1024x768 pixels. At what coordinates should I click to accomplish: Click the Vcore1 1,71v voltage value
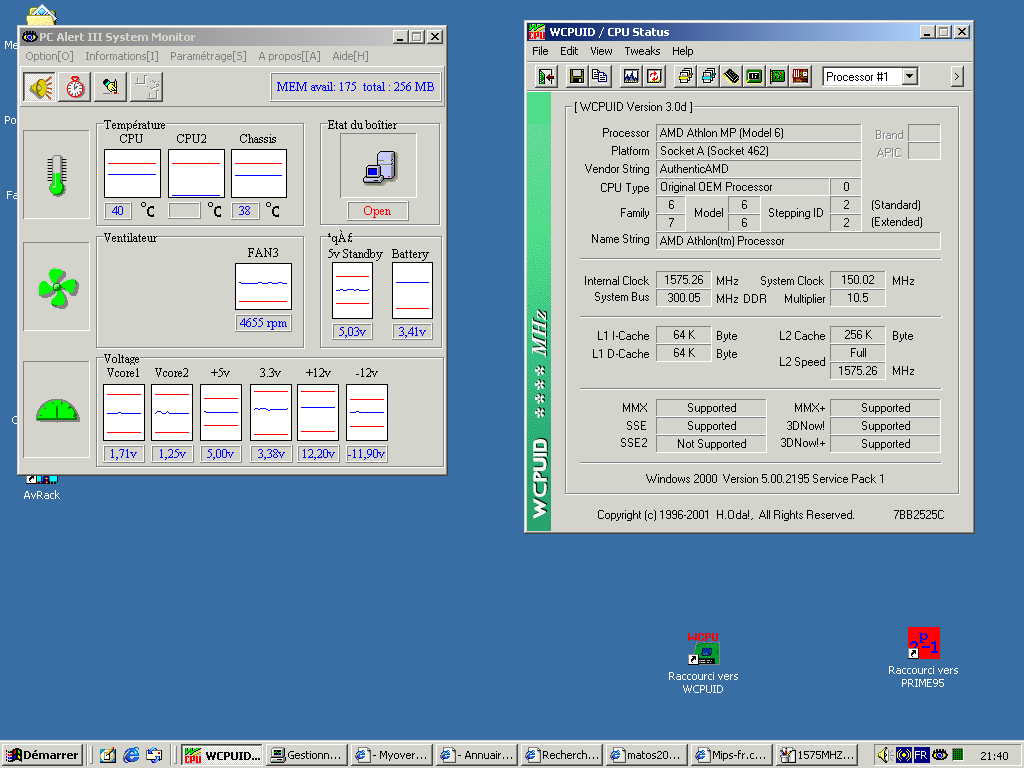[x=123, y=453]
